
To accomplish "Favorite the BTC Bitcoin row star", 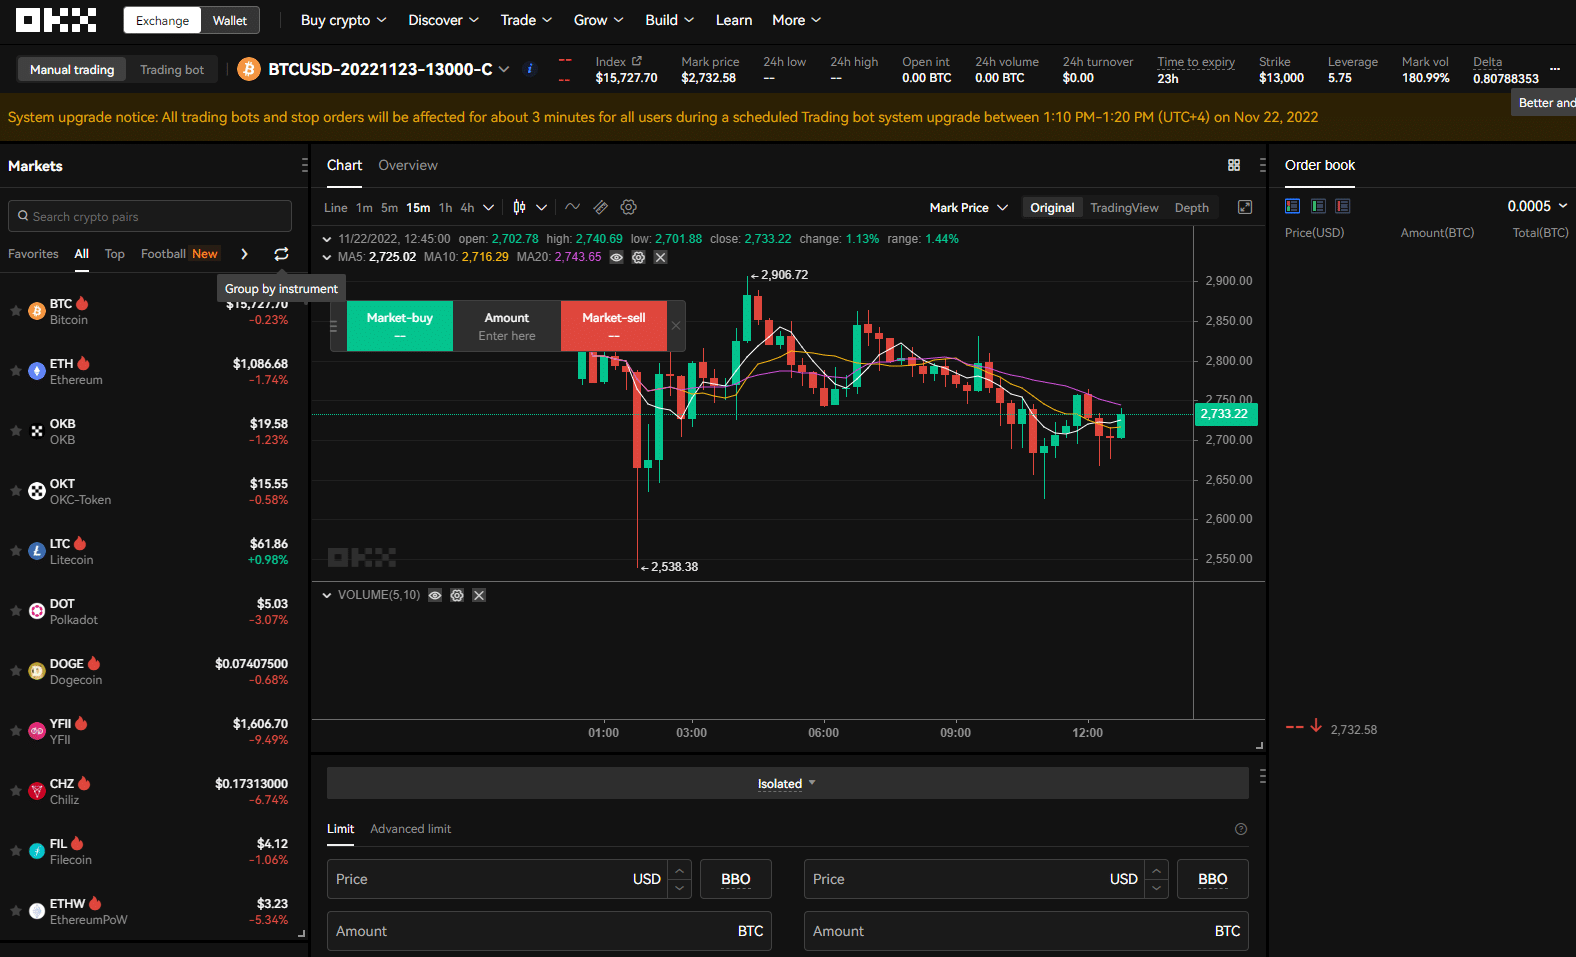I will click(x=16, y=311).
